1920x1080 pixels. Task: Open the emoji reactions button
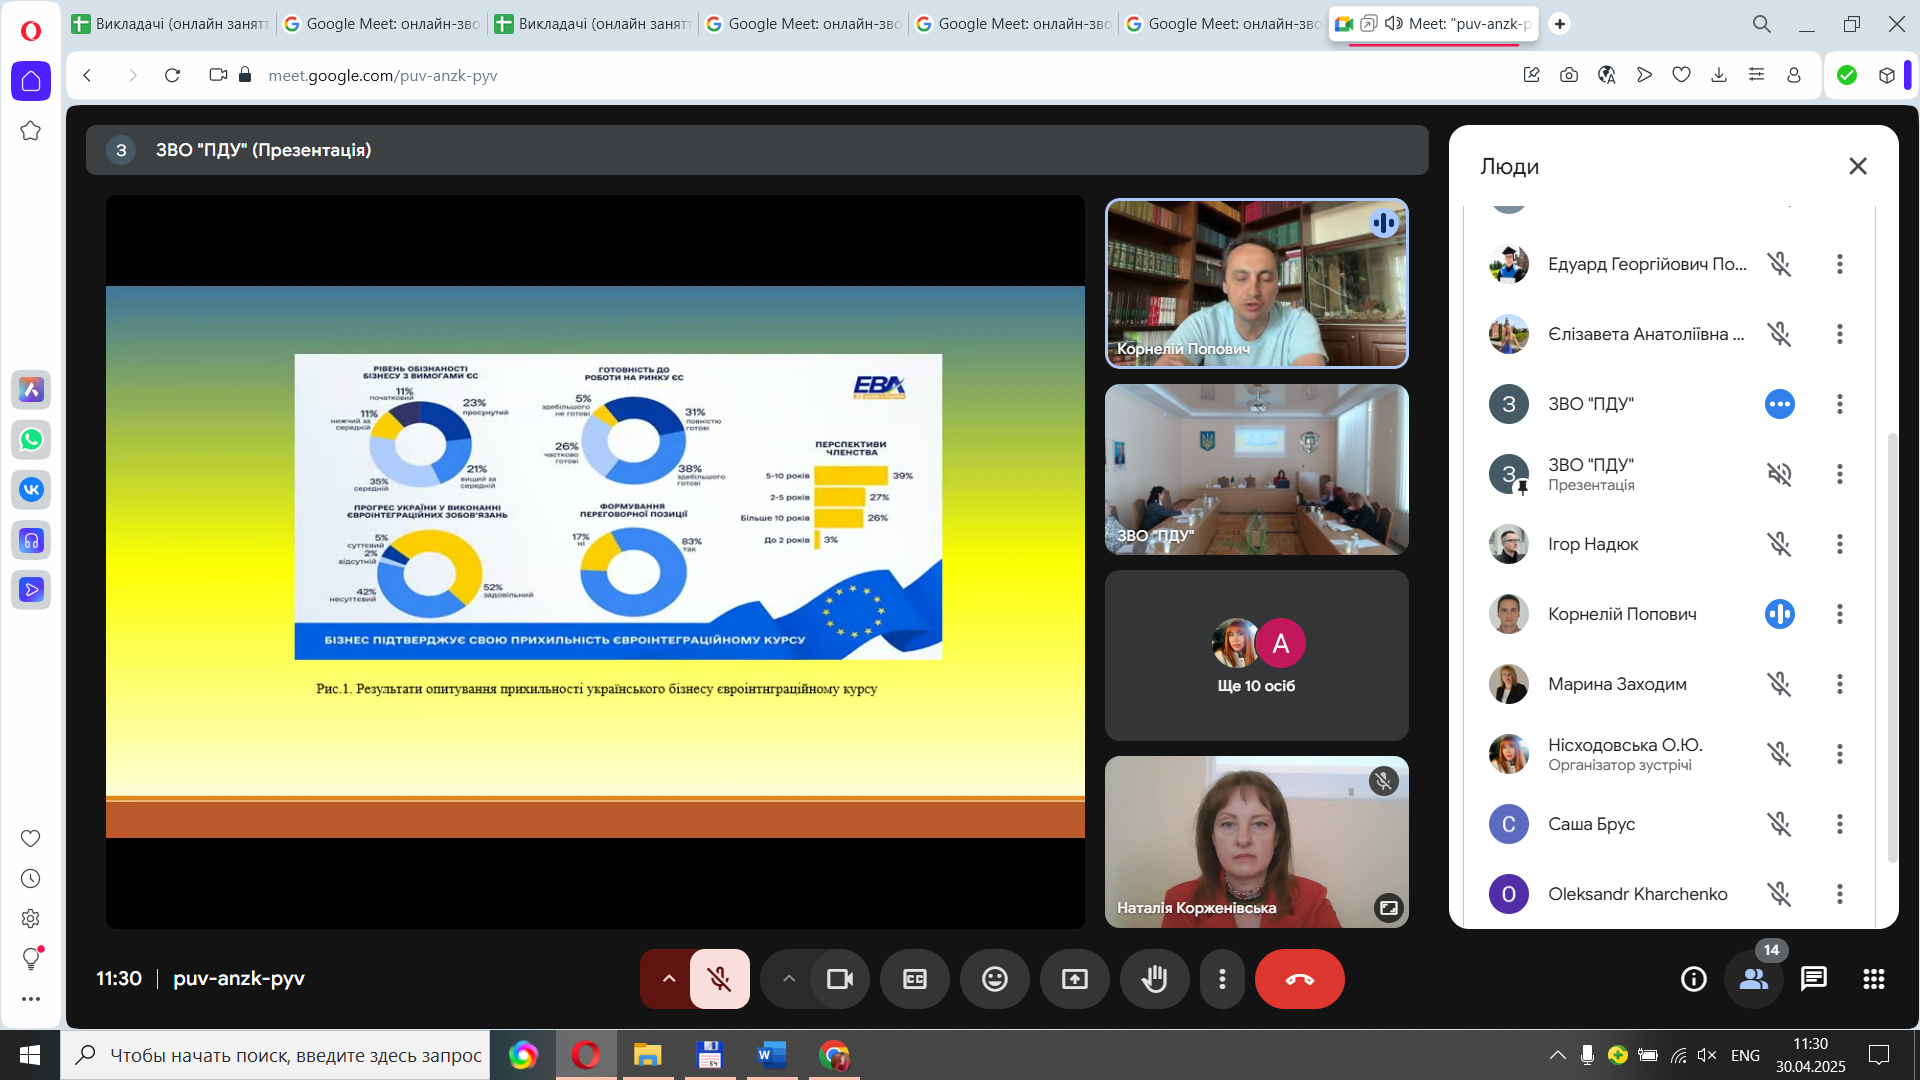tap(994, 979)
